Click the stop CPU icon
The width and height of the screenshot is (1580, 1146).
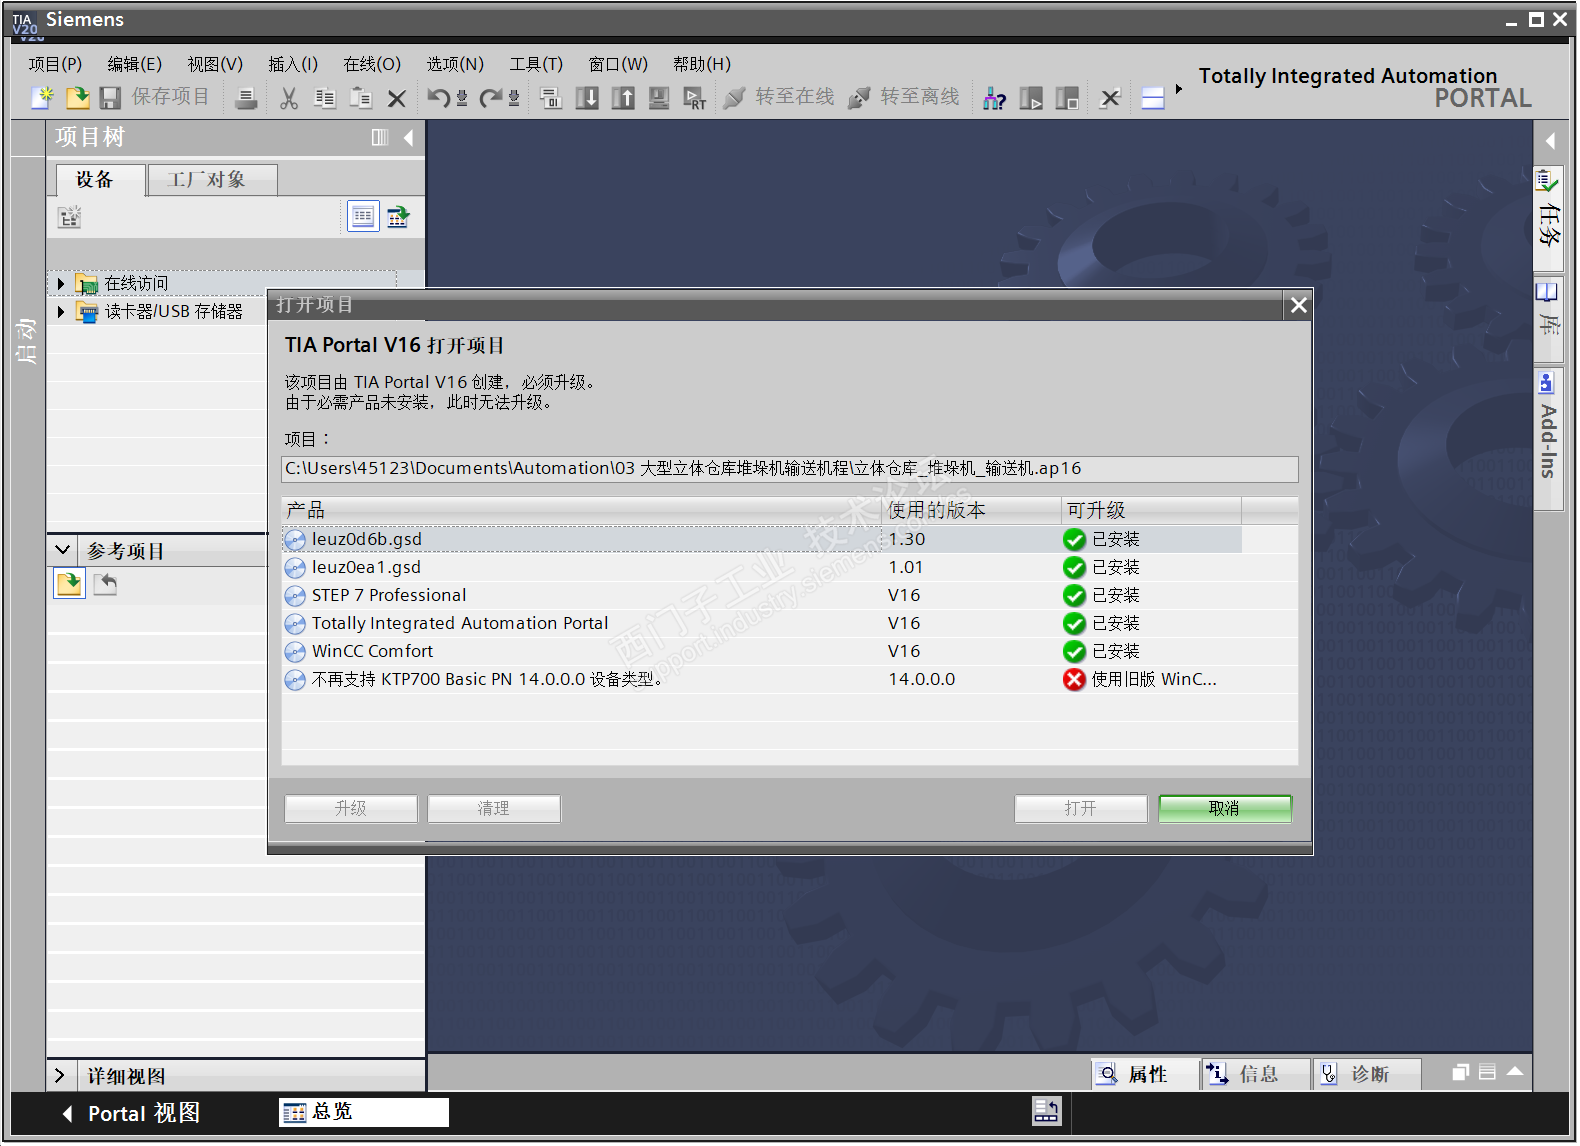[1067, 98]
